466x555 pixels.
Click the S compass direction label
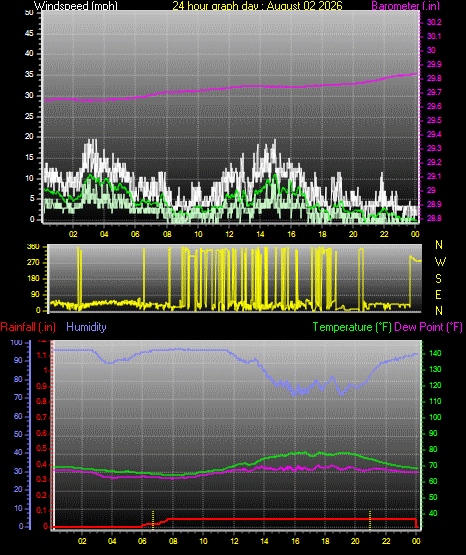438,279
